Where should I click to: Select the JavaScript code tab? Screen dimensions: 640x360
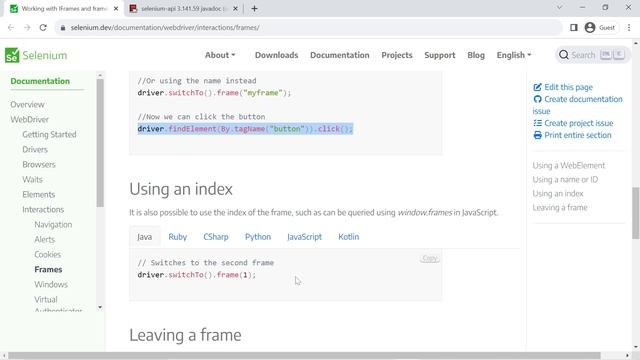(304, 237)
